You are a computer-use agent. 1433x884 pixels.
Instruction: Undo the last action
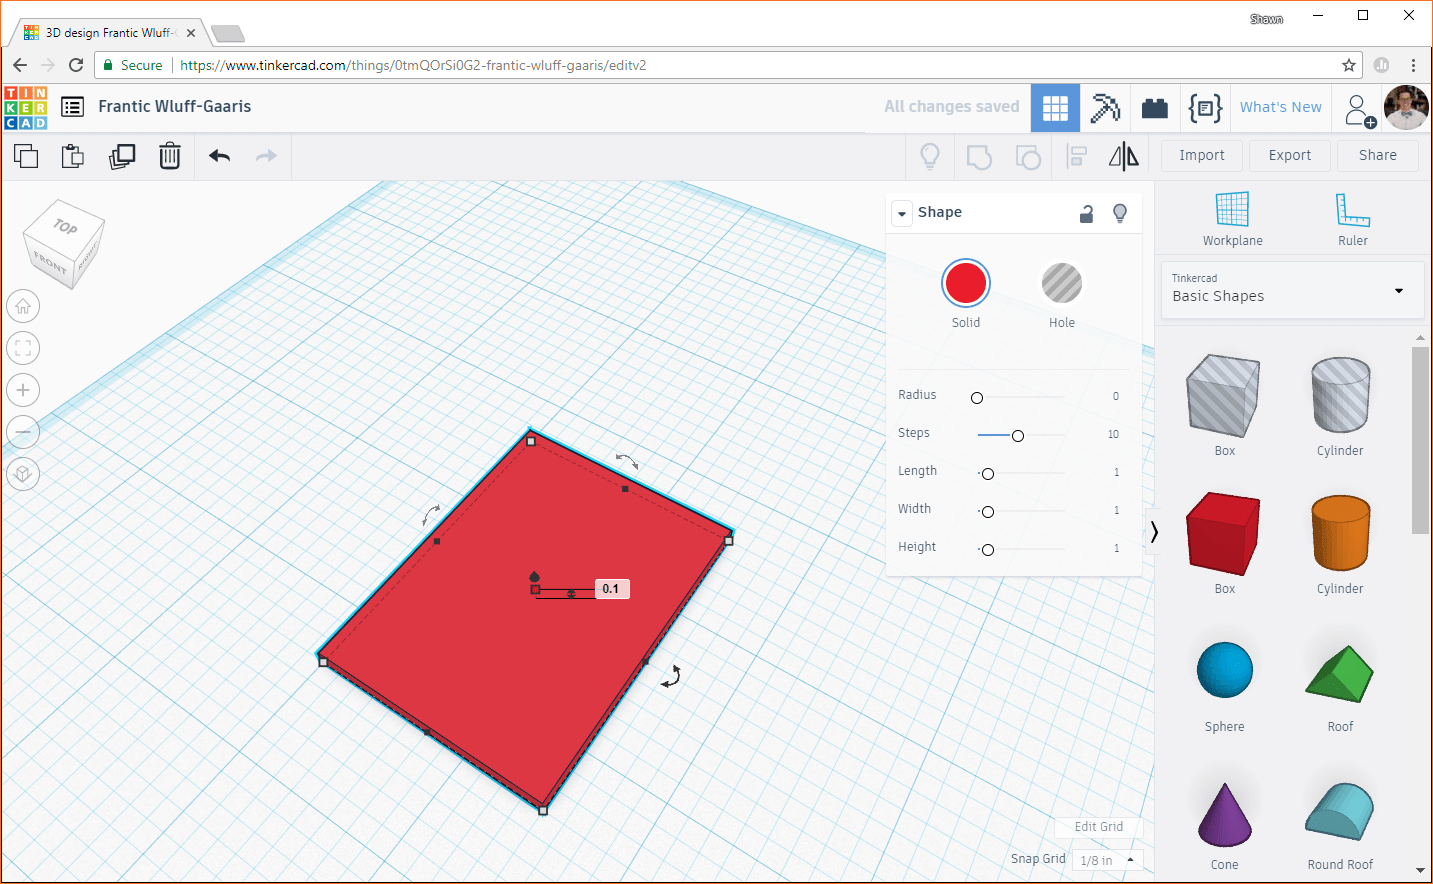point(219,156)
